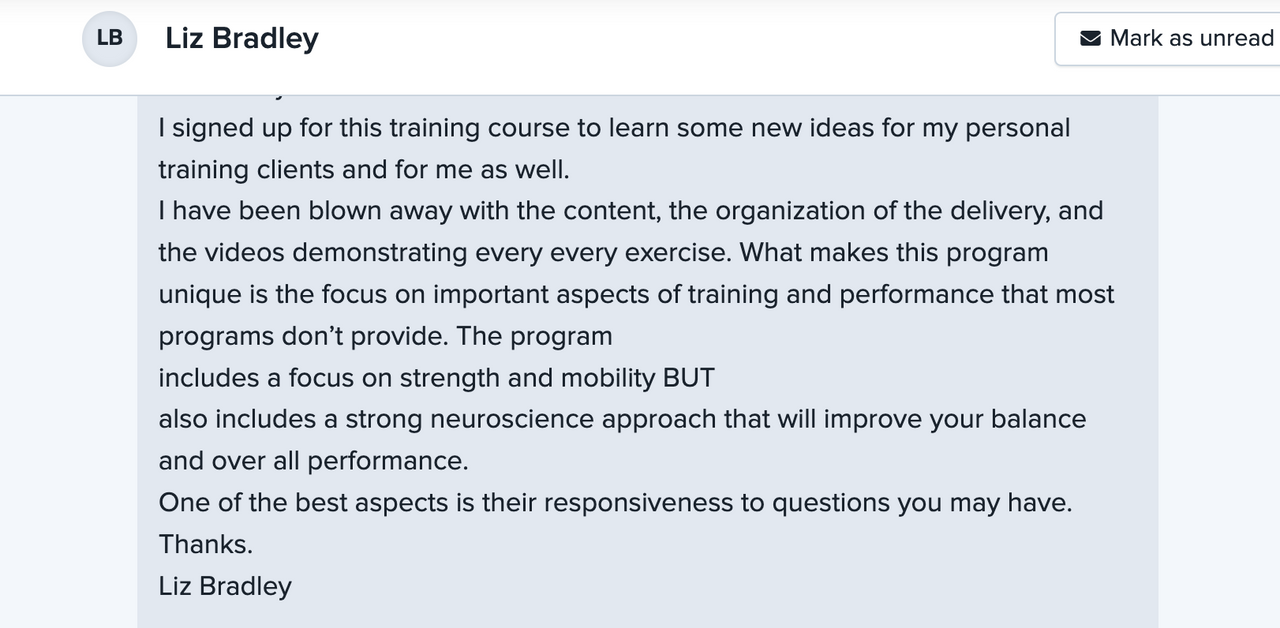Click text "and over all performance."

(313, 461)
